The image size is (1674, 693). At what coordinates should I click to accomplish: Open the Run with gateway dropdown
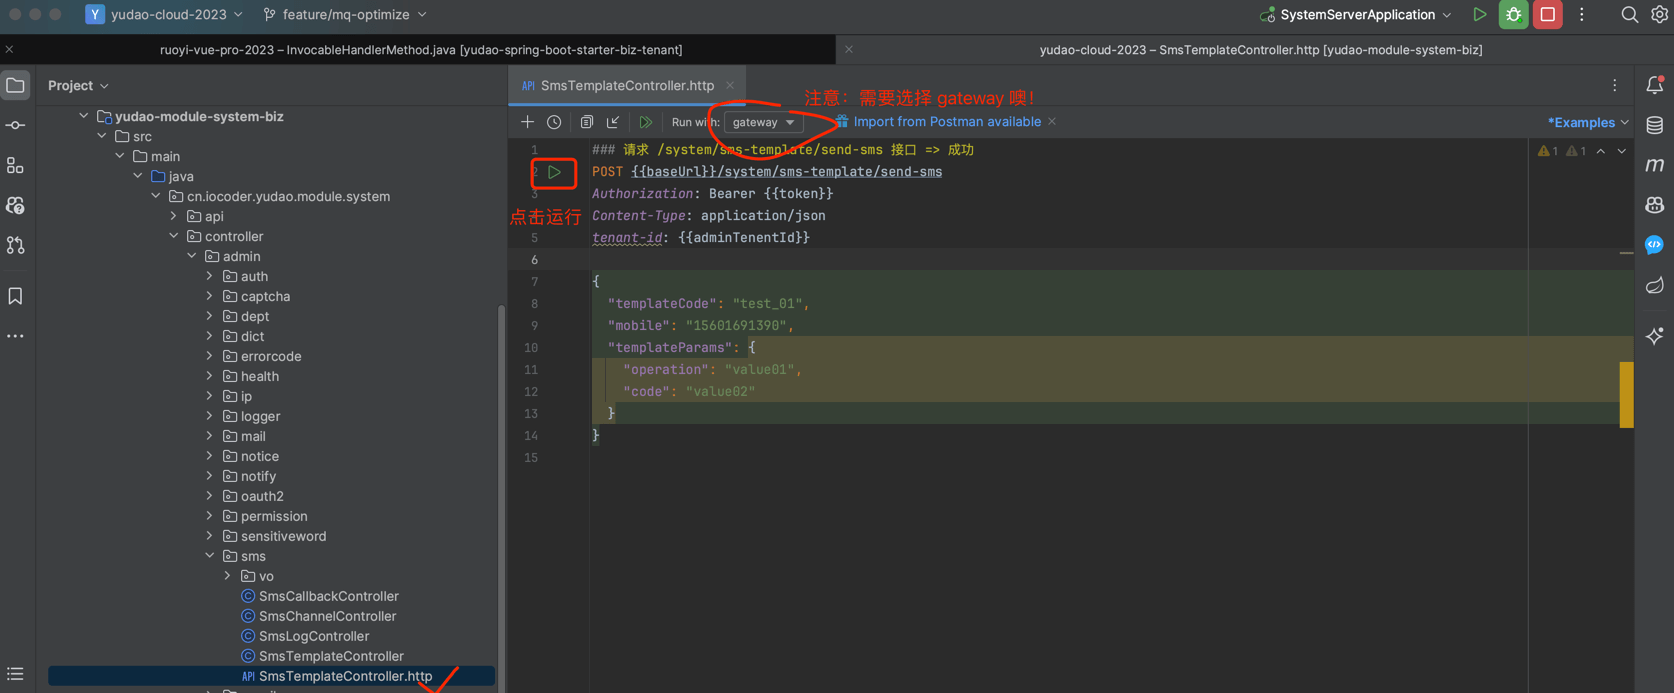[x=763, y=122]
